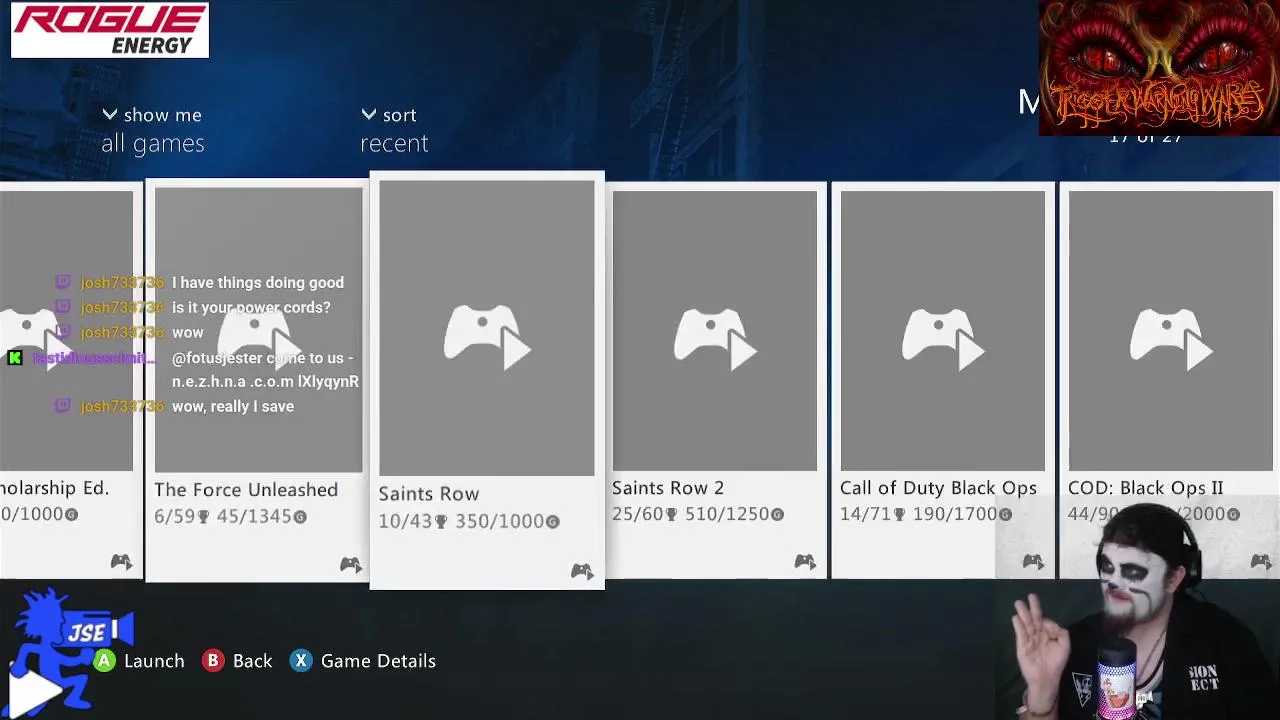Click the 6/59 achievements count
The height and width of the screenshot is (720, 1280).
tap(181, 516)
